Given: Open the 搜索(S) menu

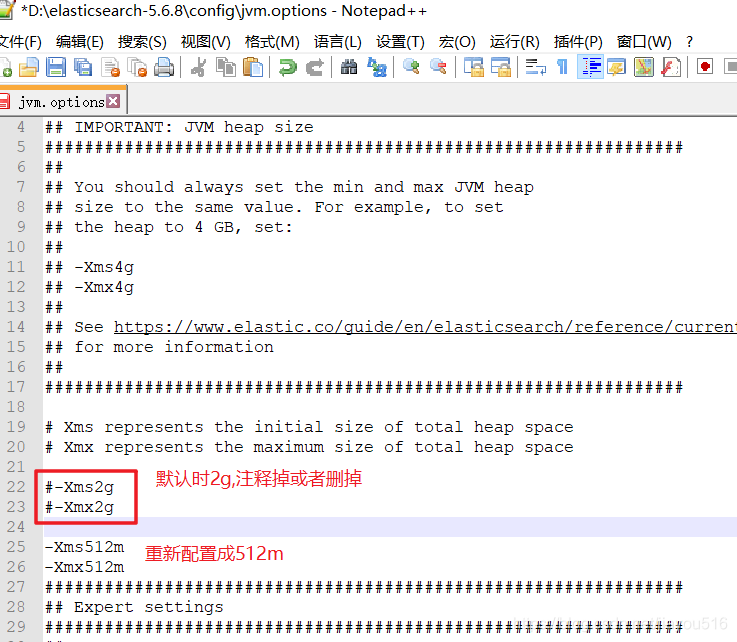Looking at the screenshot, I should click(142, 42).
